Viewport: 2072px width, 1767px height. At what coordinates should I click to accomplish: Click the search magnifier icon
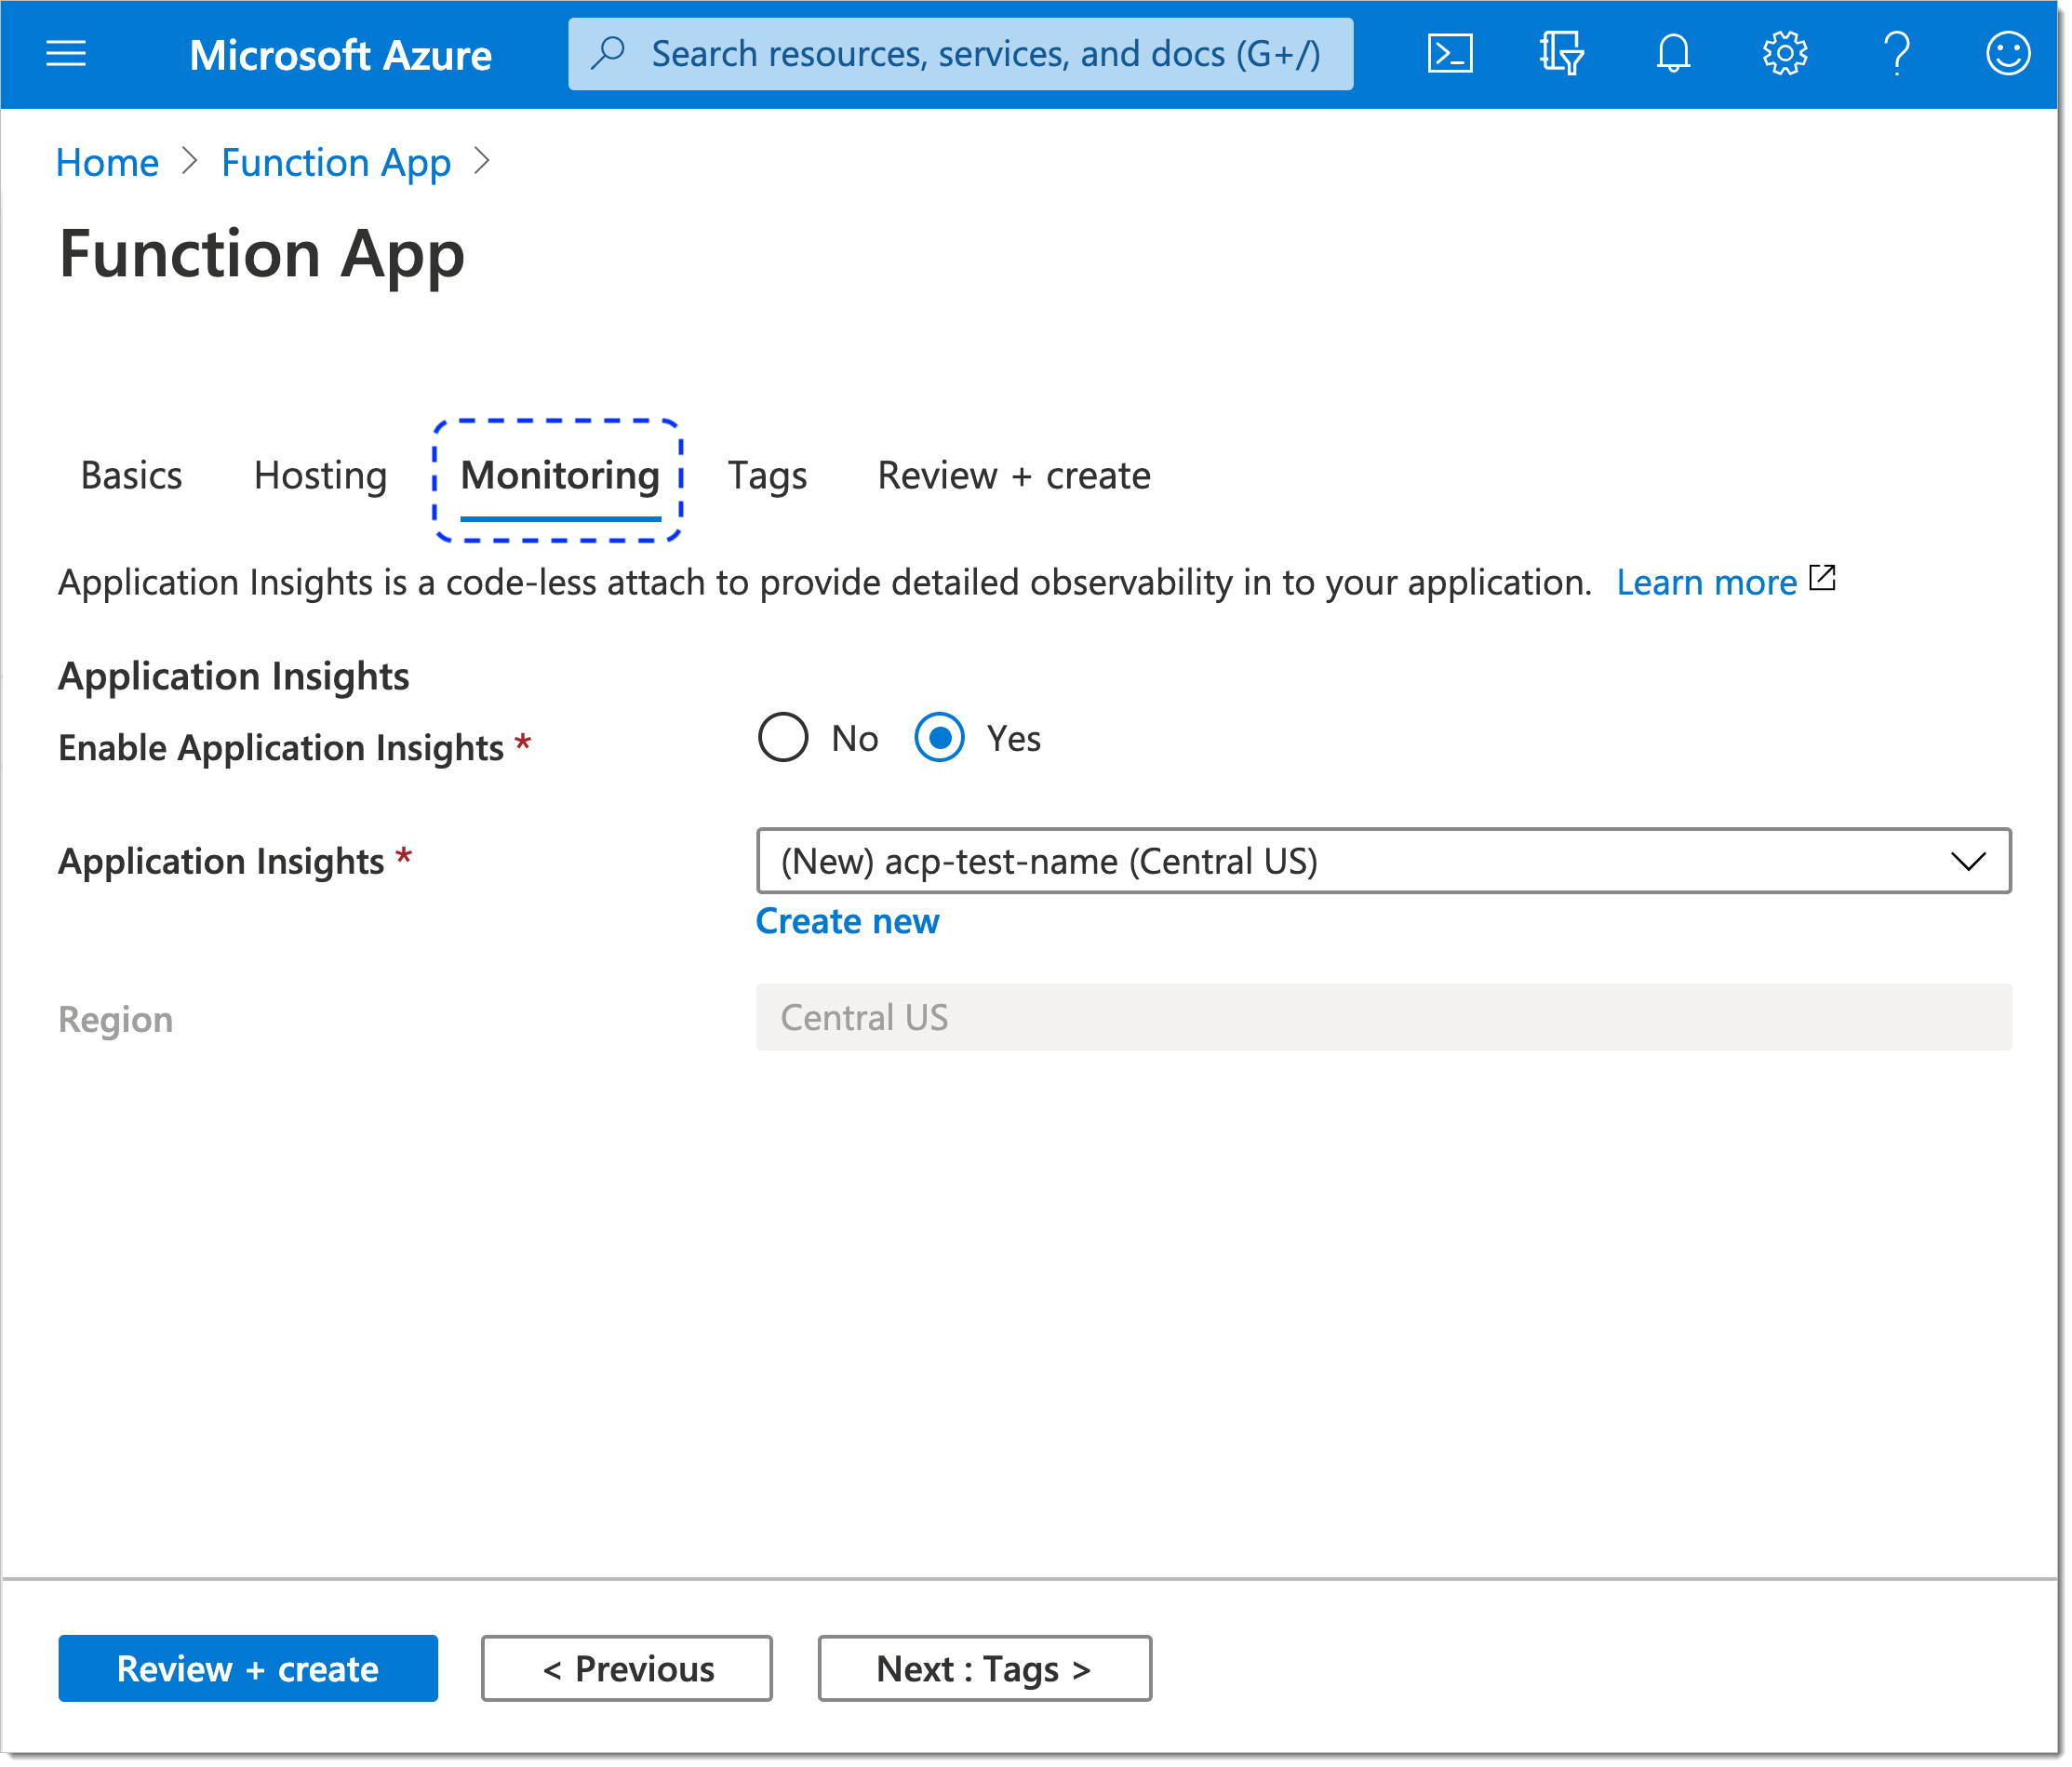pos(607,53)
